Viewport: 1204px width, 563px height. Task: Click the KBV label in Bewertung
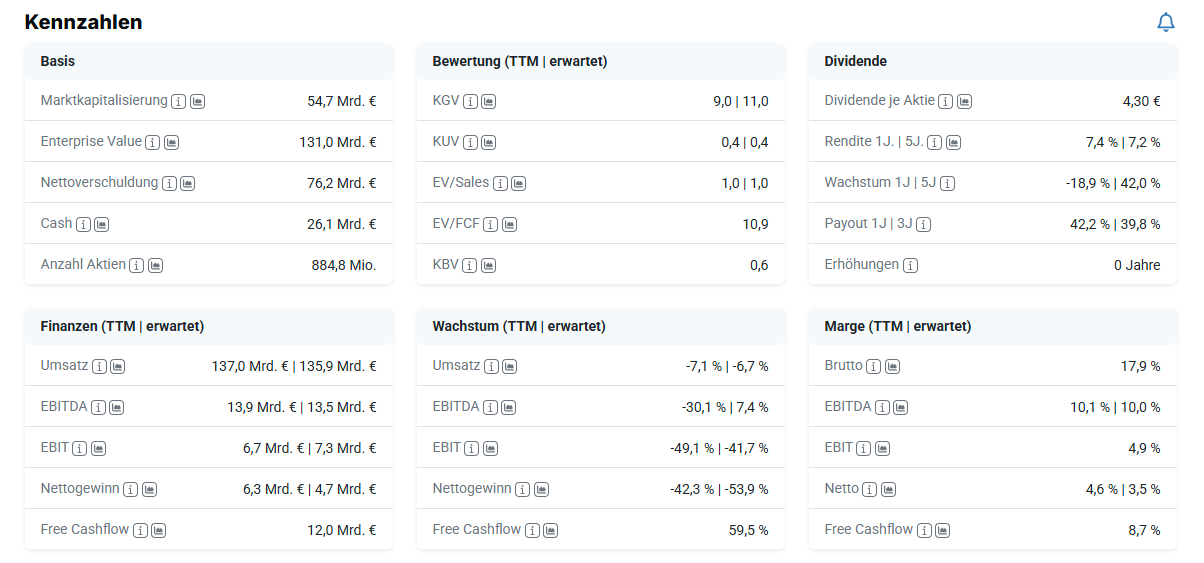point(445,265)
